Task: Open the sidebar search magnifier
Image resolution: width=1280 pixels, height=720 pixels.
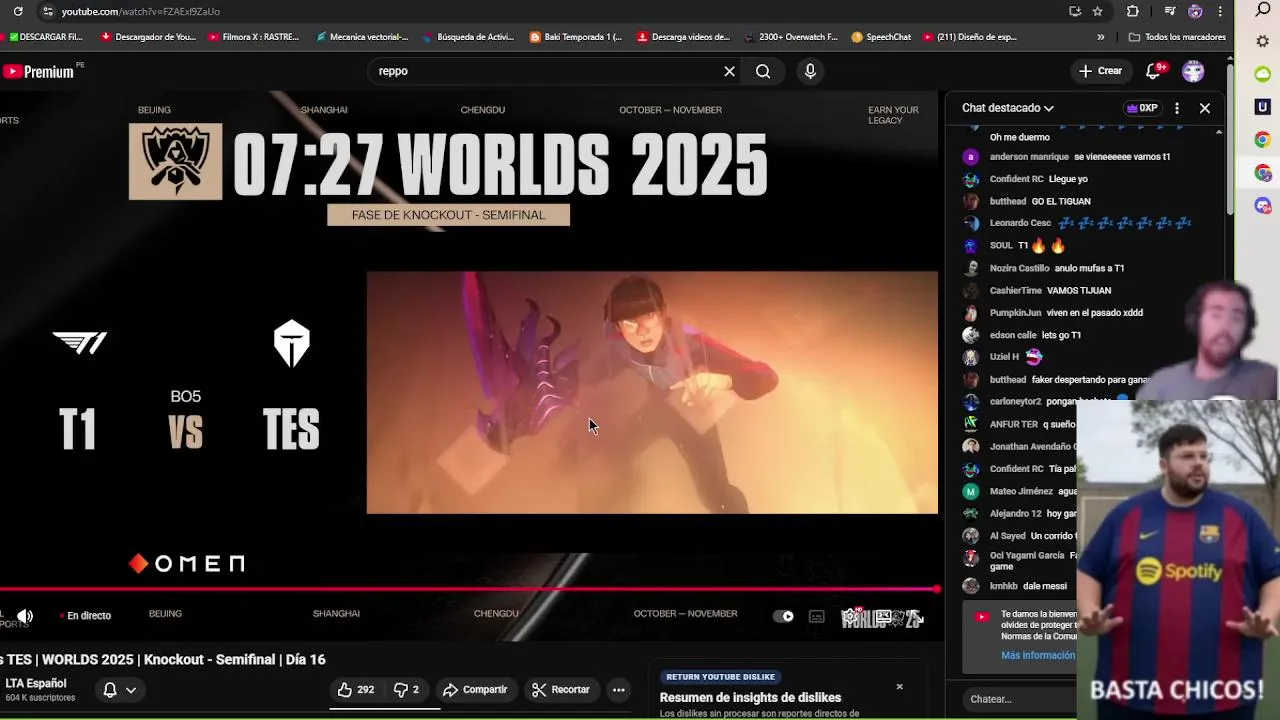Action: 1263,10
